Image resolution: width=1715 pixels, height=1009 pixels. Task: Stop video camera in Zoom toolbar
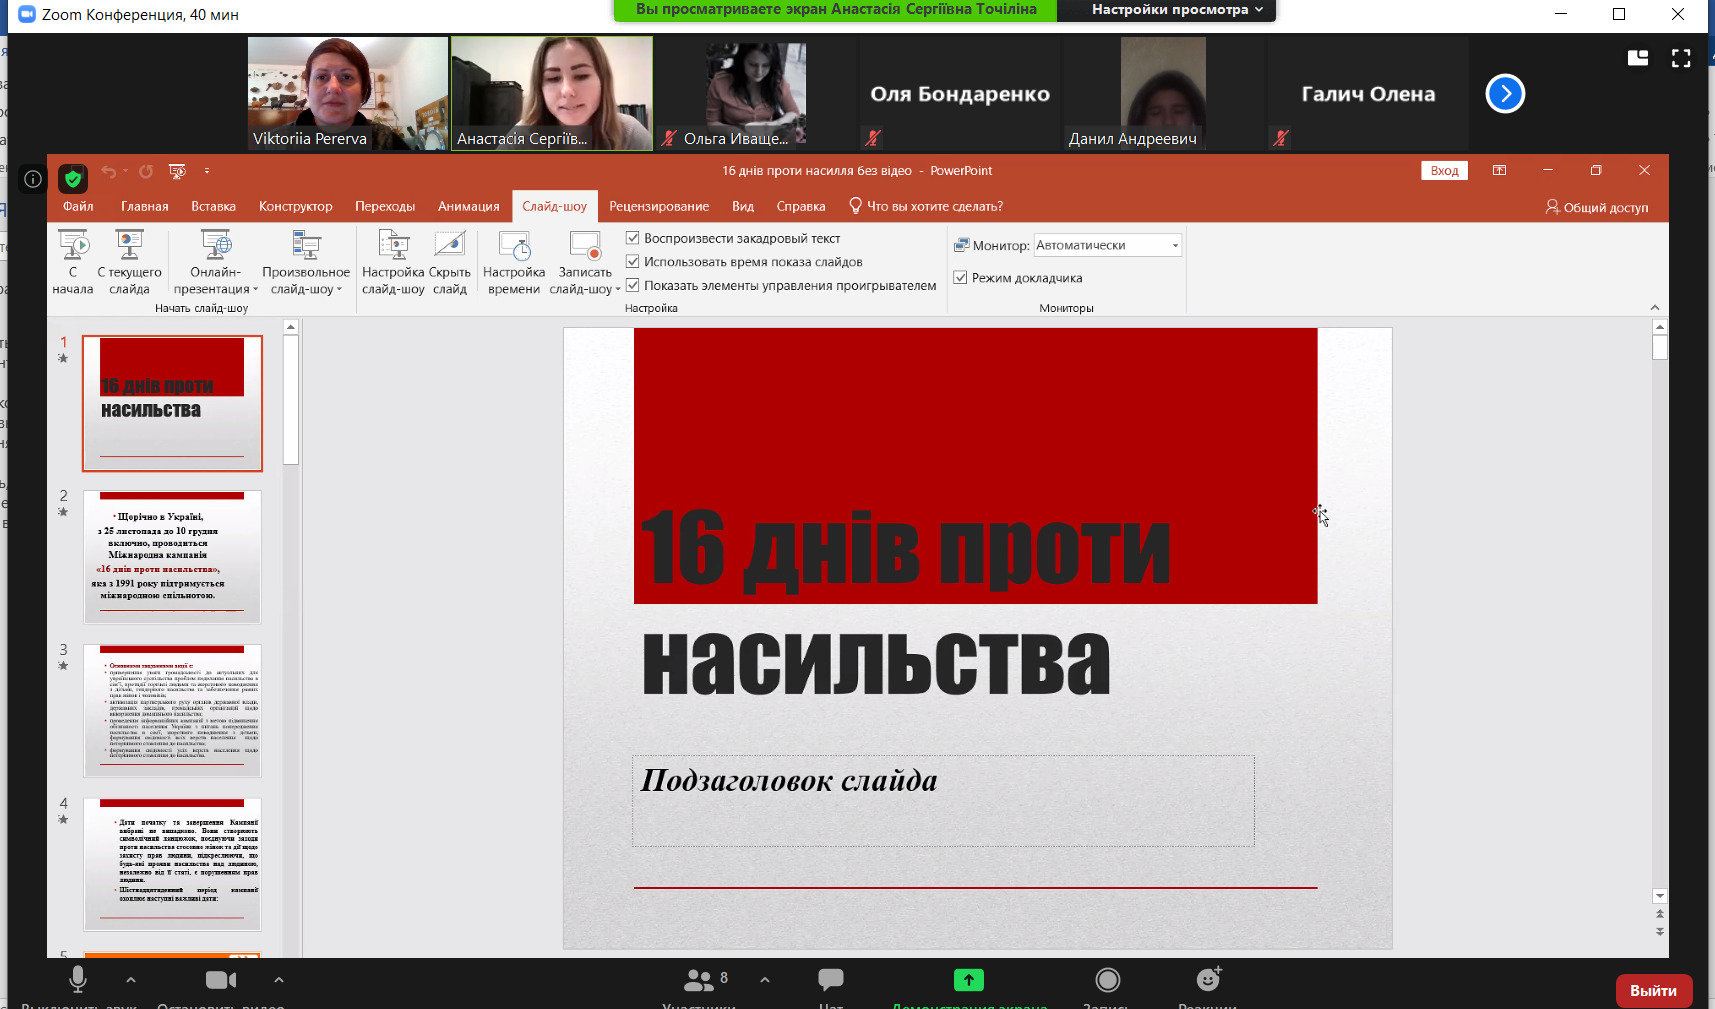[x=221, y=979]
